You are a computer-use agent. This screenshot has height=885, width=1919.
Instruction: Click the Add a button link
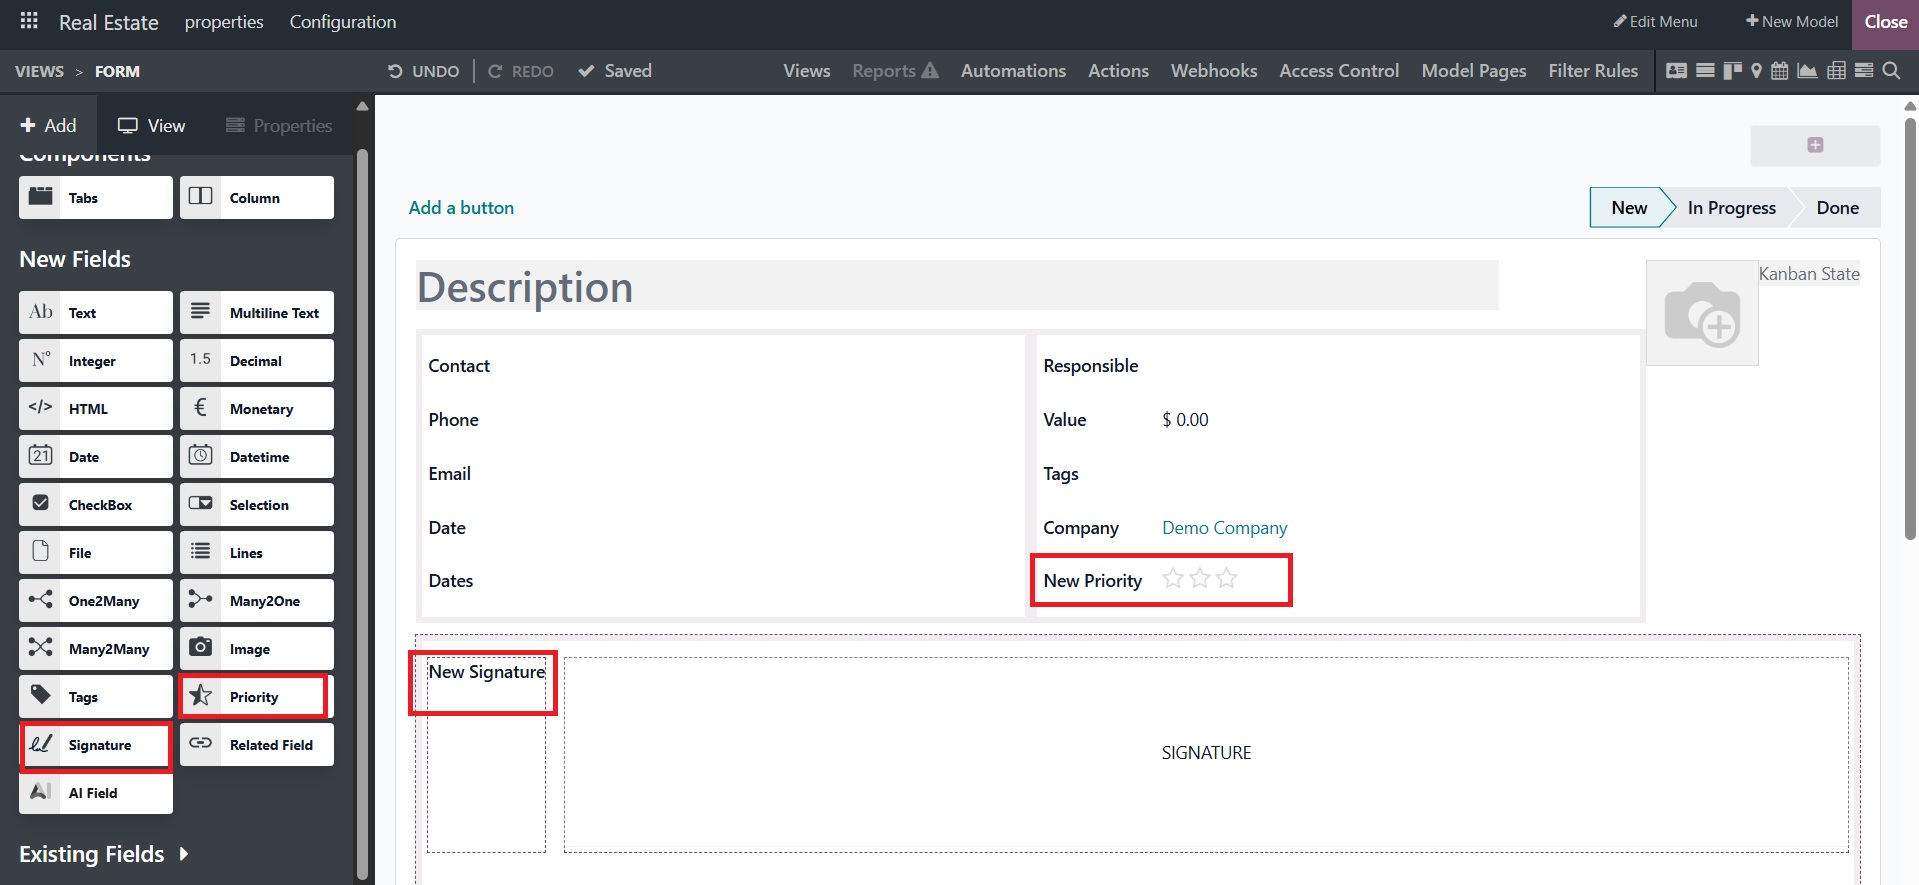pyautogui.click(x=461, y=208)
